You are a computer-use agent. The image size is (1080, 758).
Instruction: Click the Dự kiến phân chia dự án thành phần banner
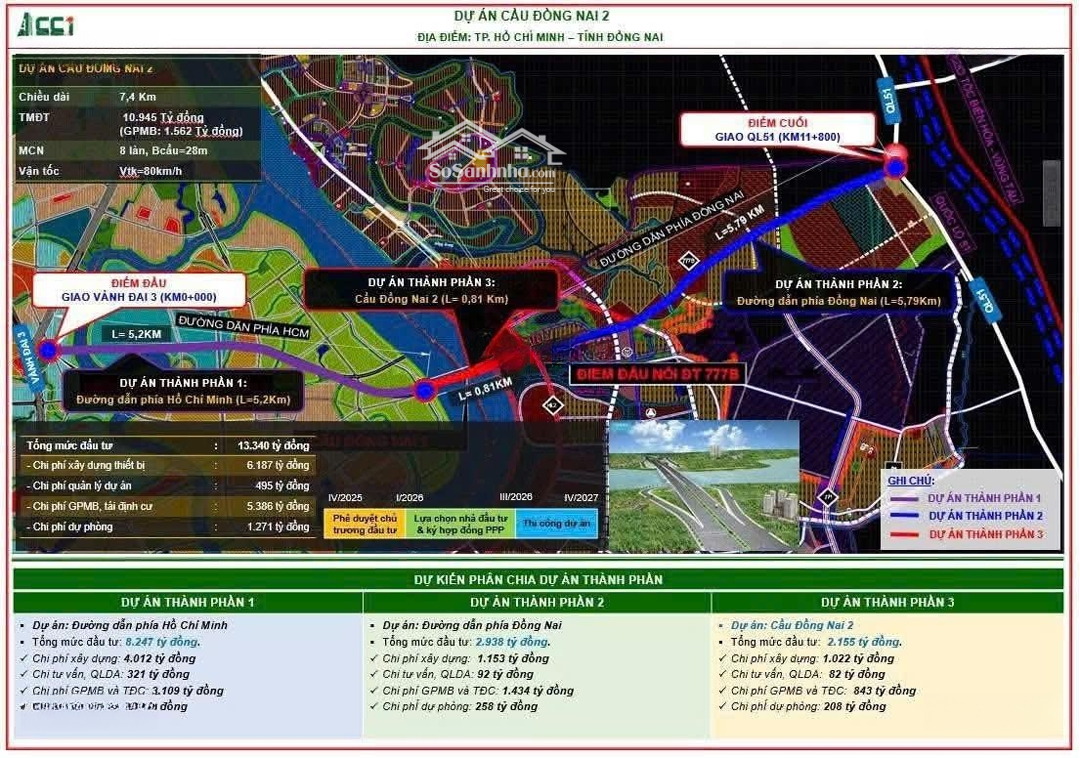pos(538,579)
